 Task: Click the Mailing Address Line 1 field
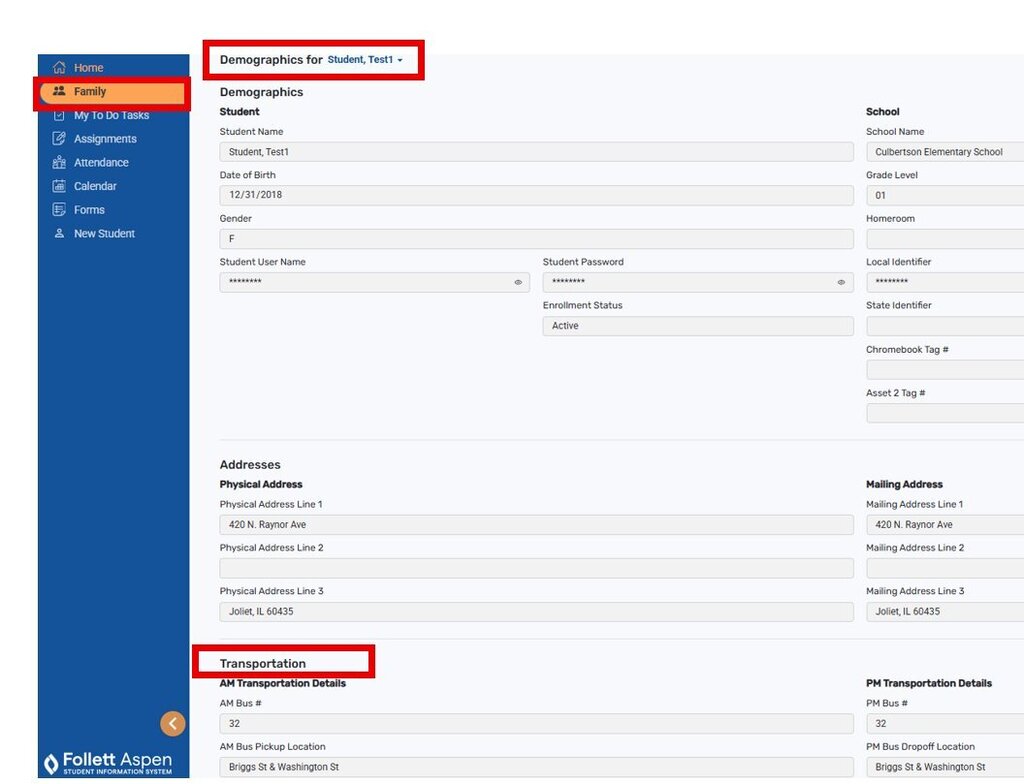tap(945, 524)
